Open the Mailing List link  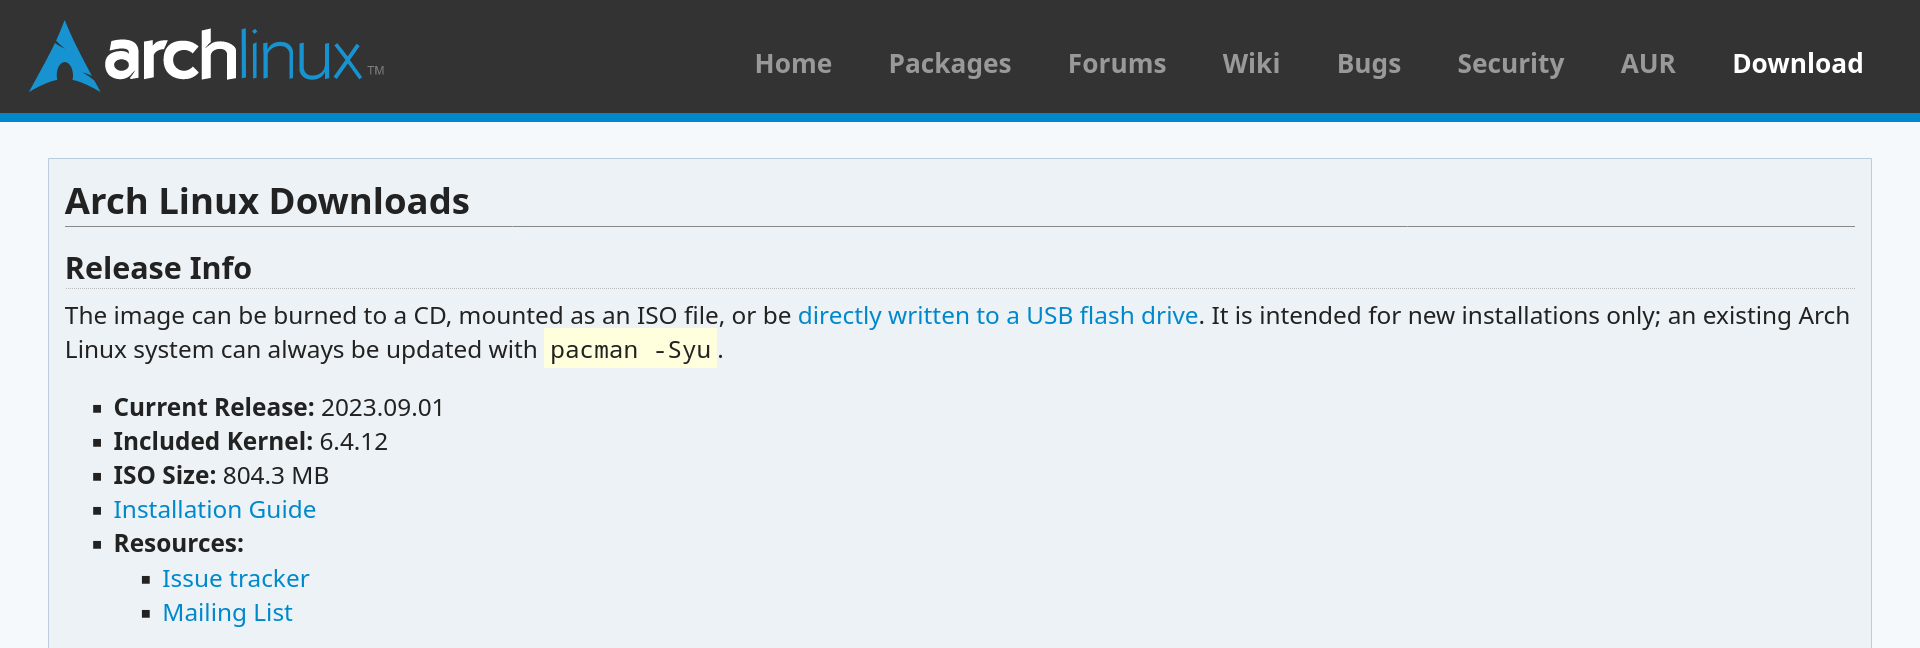click(x=227, y=613)
